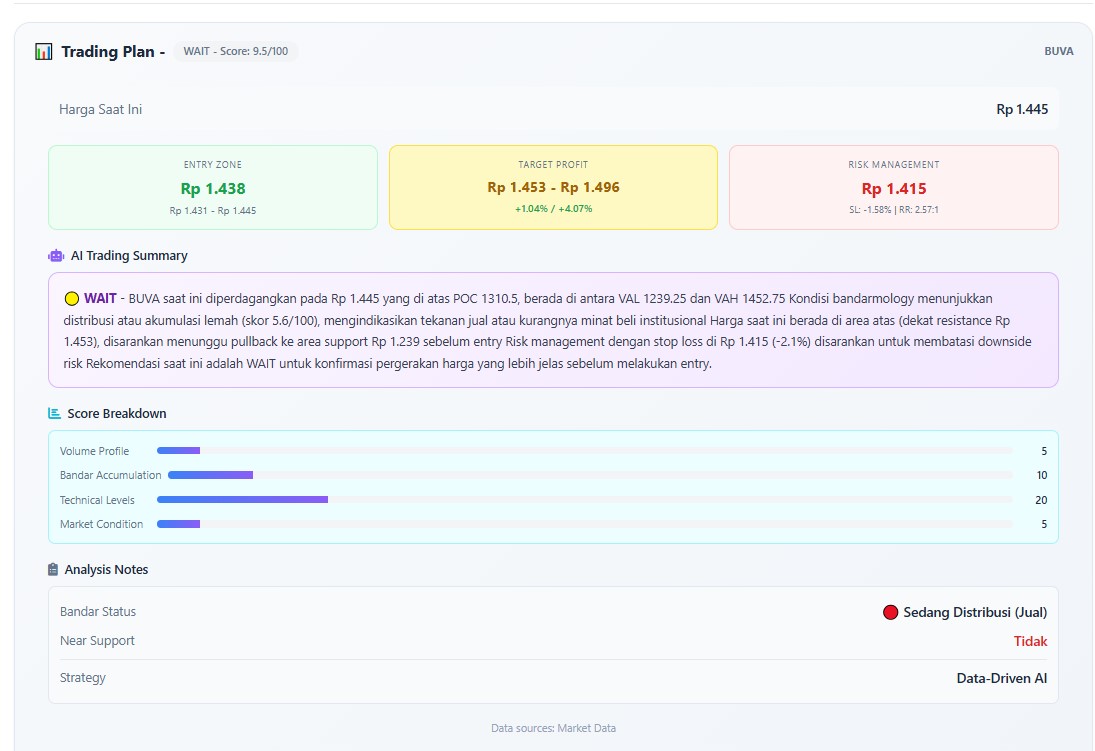Click the Data sources Market Data footer
Screen dimensions: 1095x751
tap(553, 728)
